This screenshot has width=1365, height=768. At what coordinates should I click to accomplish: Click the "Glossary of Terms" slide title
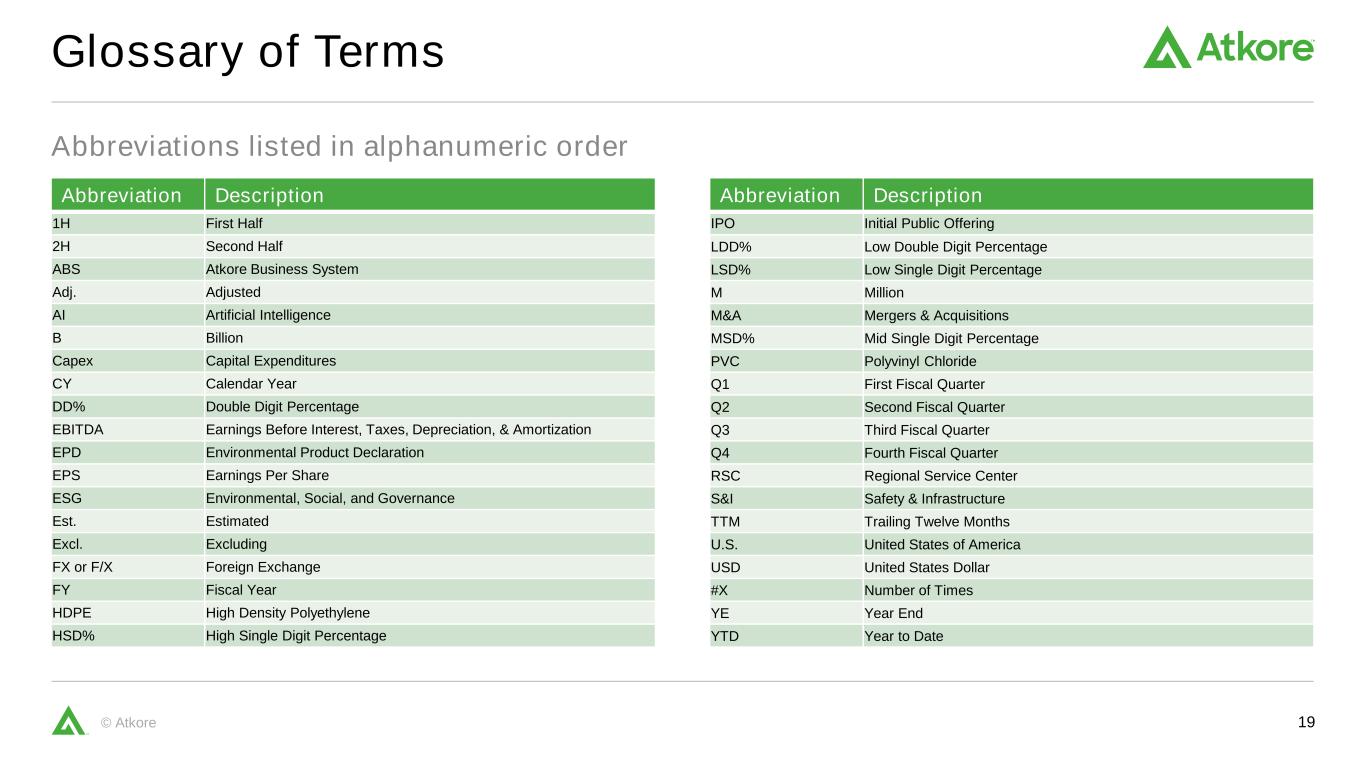coord(248,52)
